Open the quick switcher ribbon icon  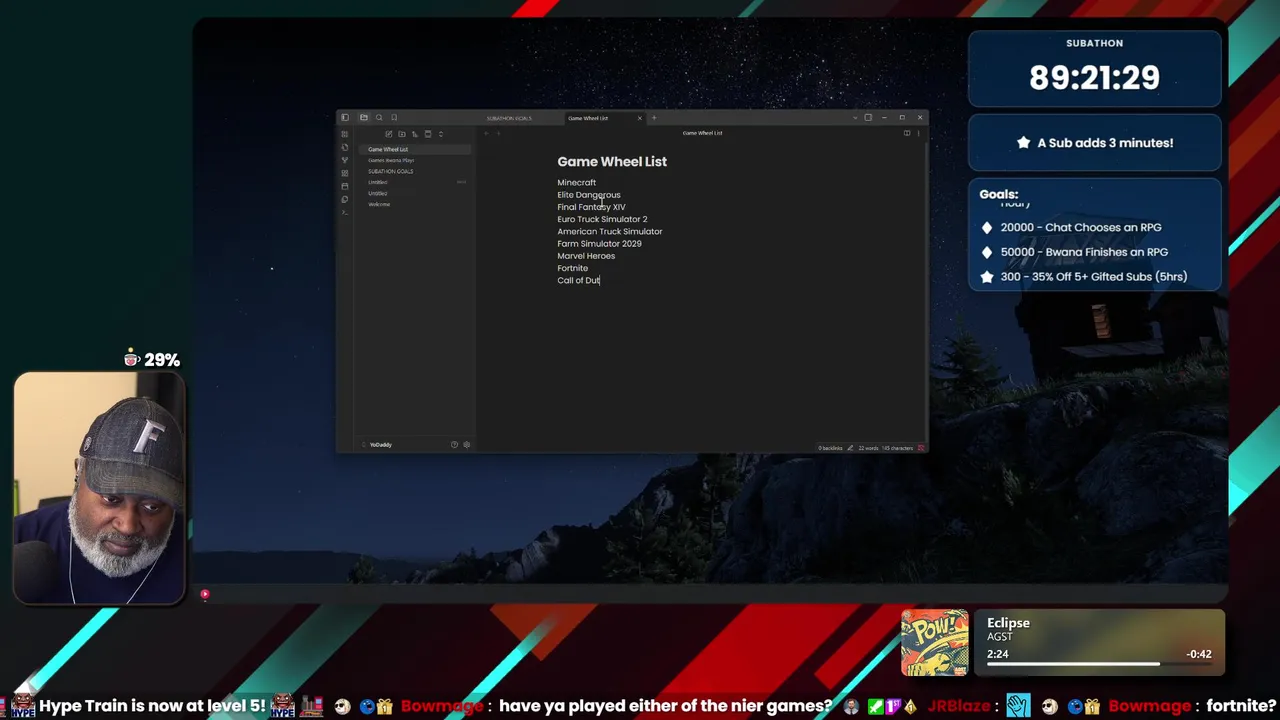[345, 134]
